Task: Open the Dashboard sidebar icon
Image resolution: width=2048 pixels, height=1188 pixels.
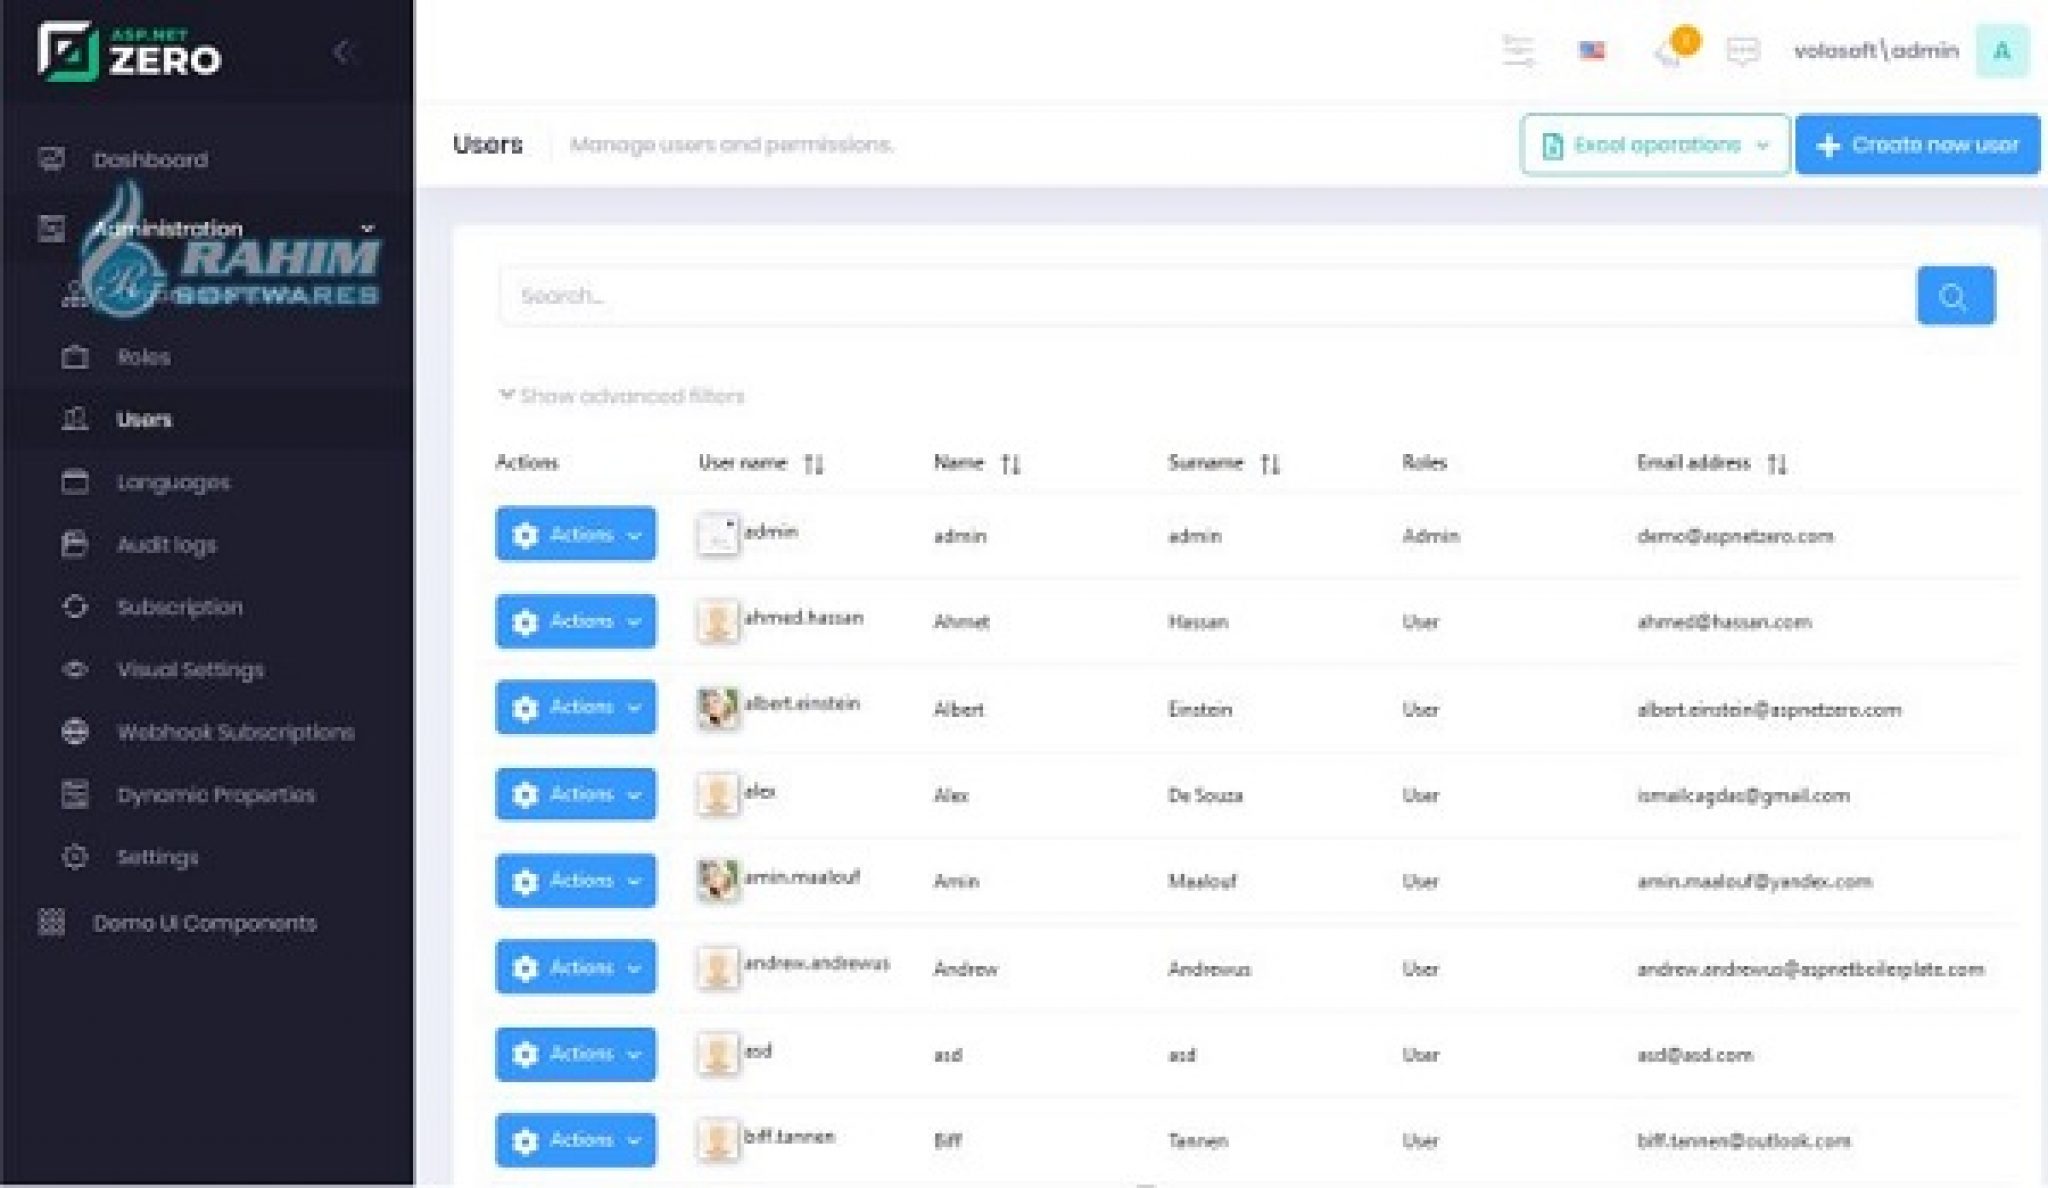Action: click(x=50, y=158)
